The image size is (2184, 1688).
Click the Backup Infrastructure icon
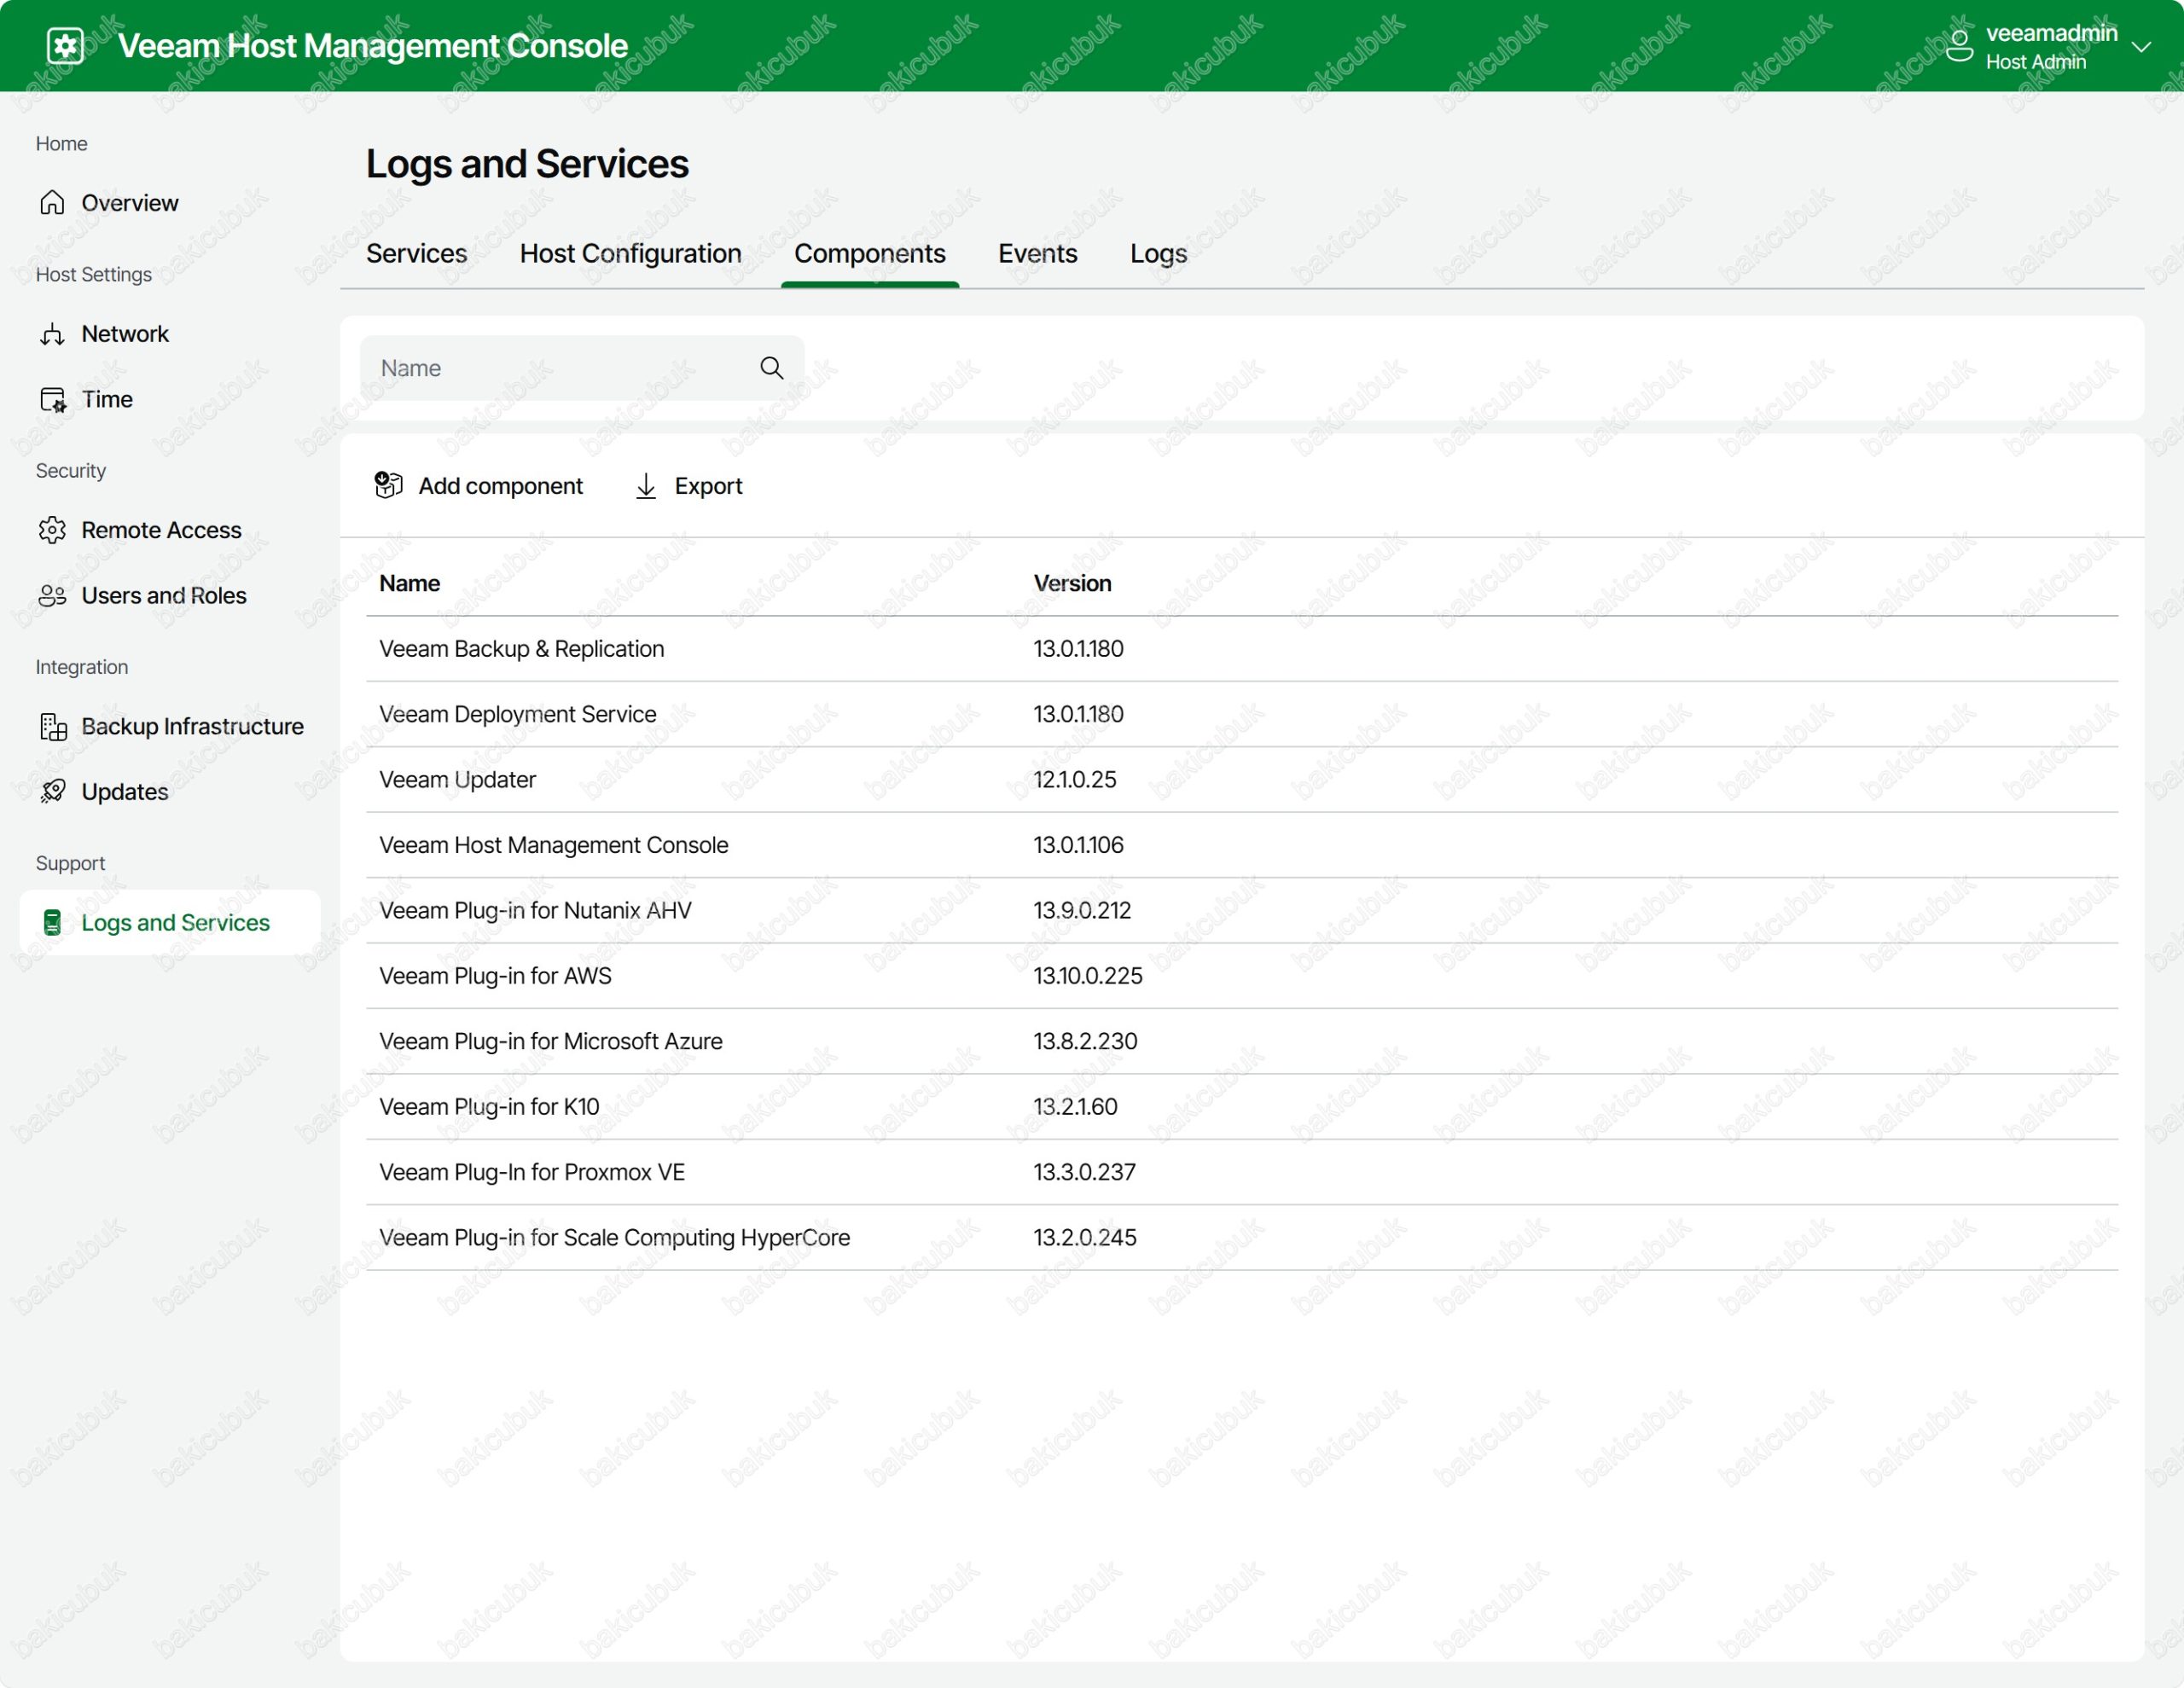pos(52,727)
